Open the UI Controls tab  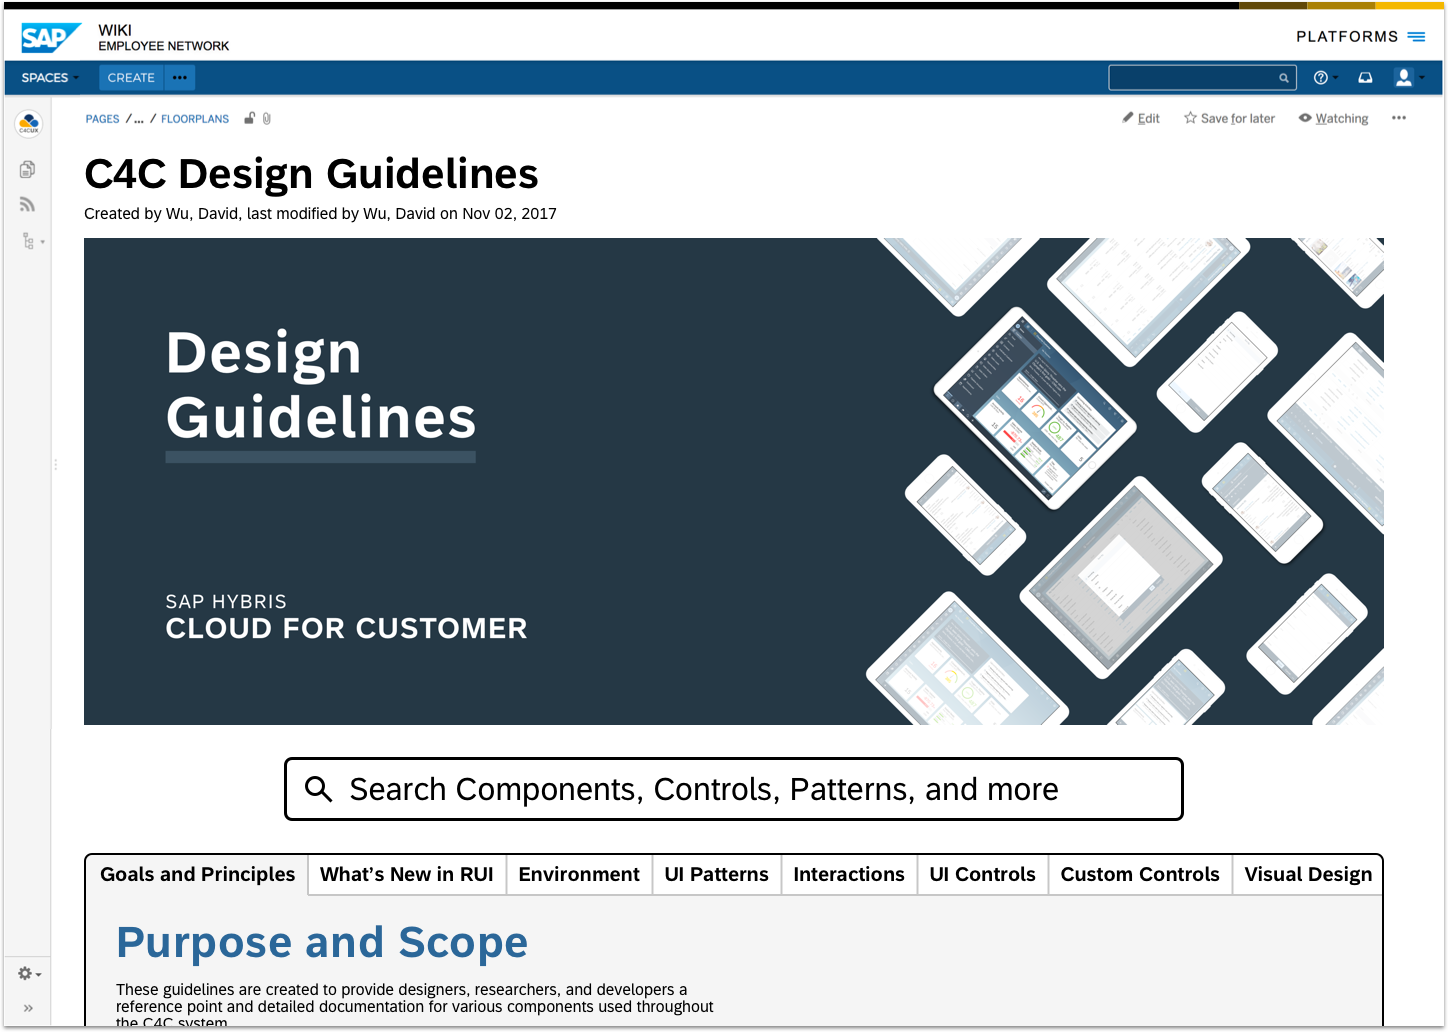983,874
